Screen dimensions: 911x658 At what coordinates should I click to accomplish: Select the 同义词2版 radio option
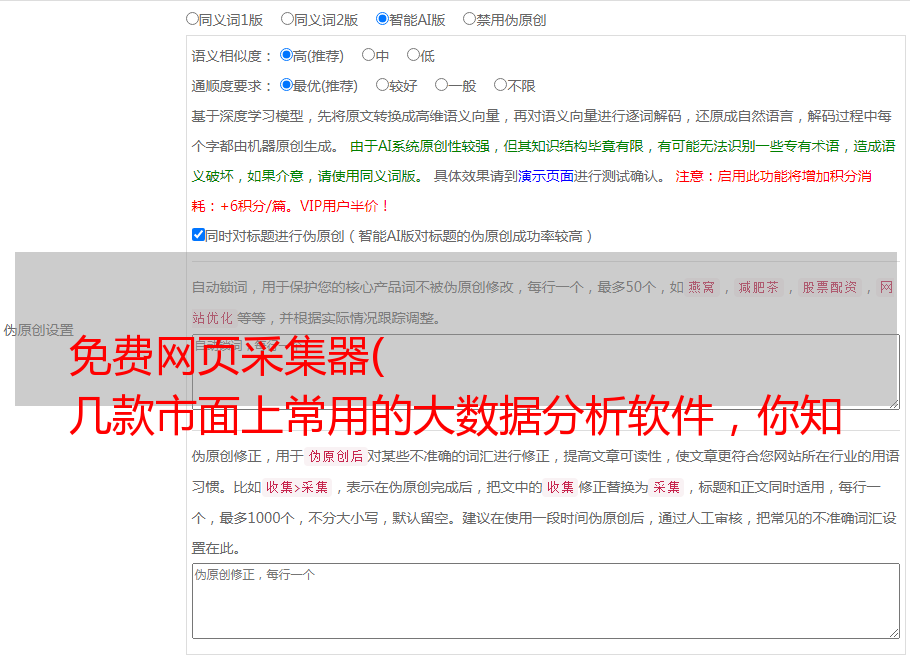tap(287, 19)
